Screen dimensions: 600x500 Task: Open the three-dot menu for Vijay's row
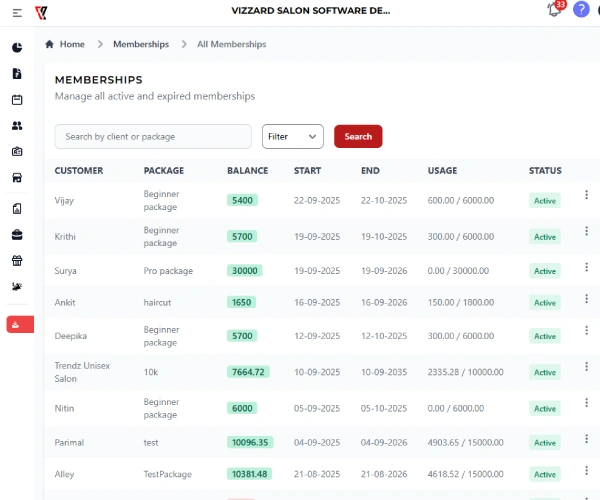[x=586, y=196]
